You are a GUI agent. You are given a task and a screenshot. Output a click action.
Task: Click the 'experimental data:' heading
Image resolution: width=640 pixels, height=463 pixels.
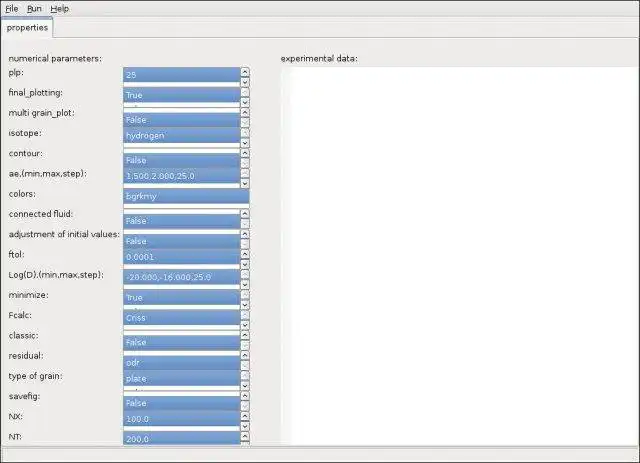[x=319, y=58]
